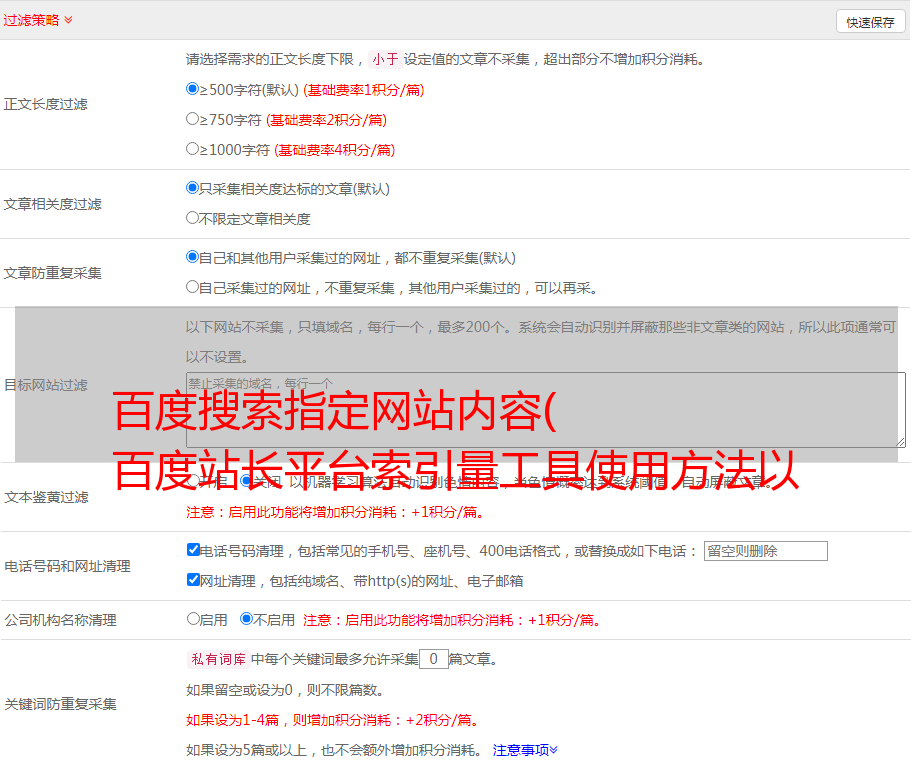Screen dimensions: 912x768
Task: Click the 快速保存 button
Action: [x=870, y=22]
